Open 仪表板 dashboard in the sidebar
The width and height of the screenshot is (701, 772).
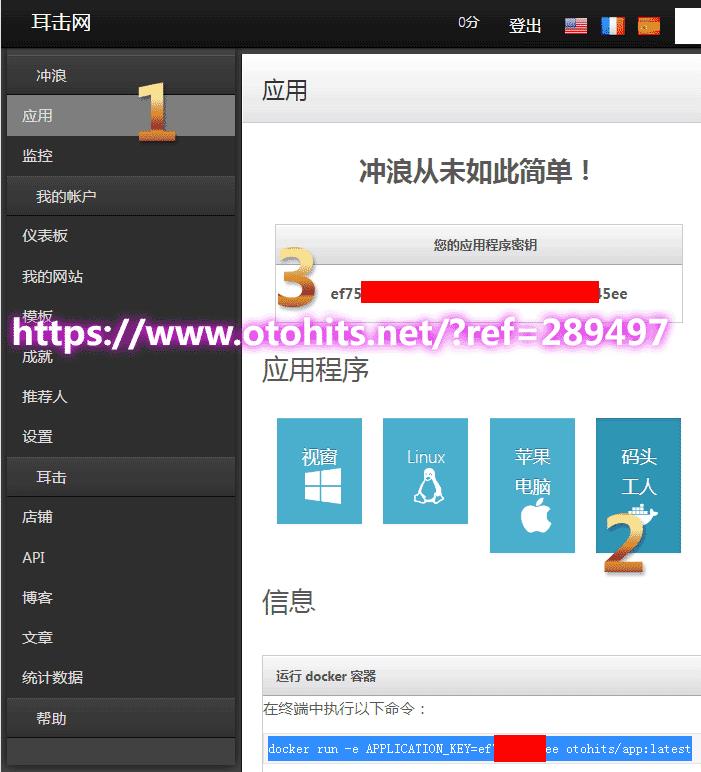point(121,235)
